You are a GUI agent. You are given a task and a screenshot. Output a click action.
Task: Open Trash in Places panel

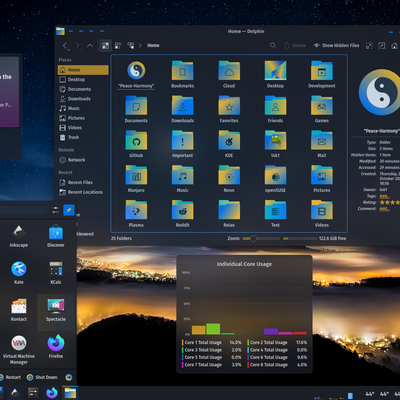click(x=83, y=137)
